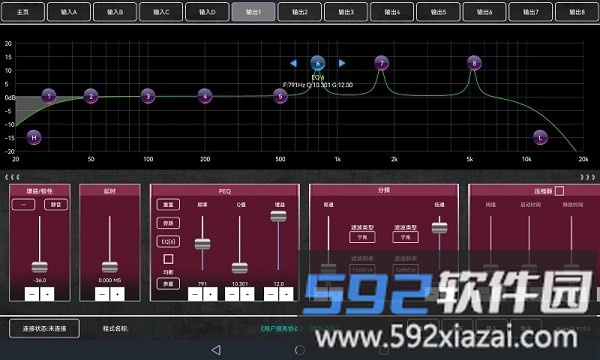Select EQ band node 8 on graph
The height and width of the screenshot is (360, 600).
[474, 64]
